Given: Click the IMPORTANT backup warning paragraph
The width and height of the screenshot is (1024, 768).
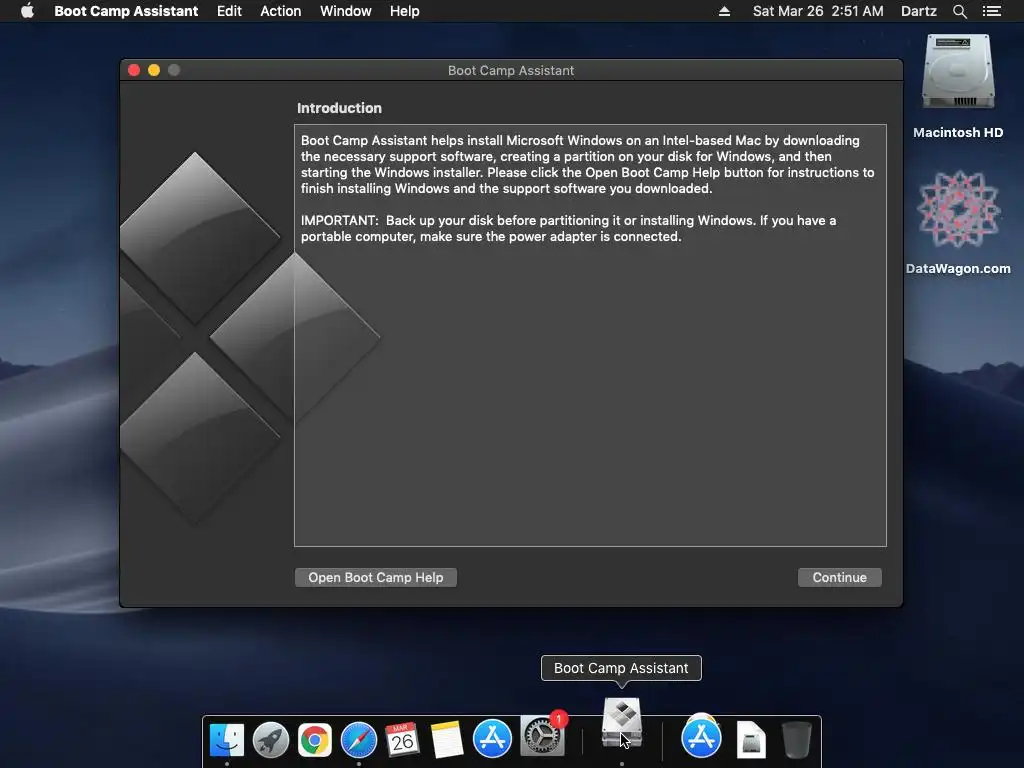Looking at the screenshot, I should (568, 229).
